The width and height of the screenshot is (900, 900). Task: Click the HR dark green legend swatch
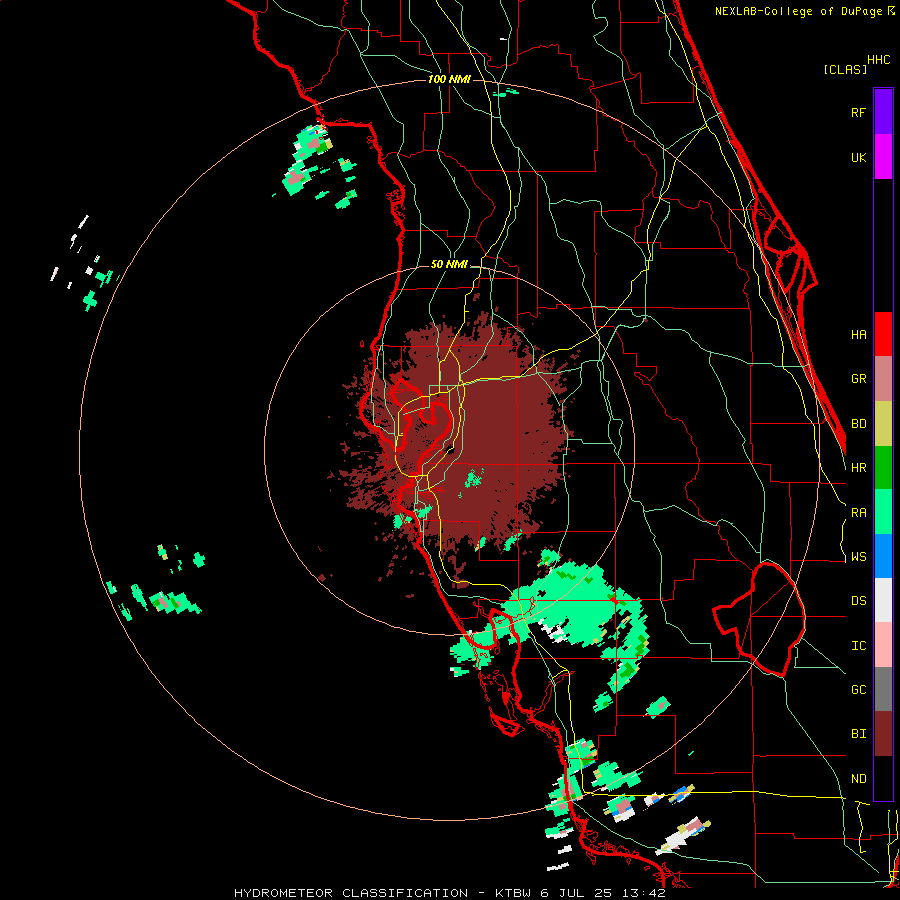coord(883,467)
